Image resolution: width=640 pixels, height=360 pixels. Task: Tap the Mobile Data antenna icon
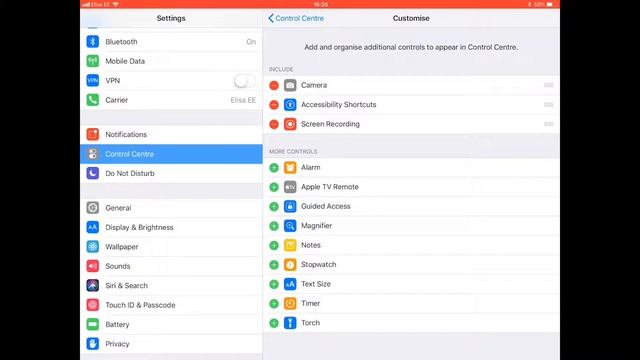[x=93, y=61]
